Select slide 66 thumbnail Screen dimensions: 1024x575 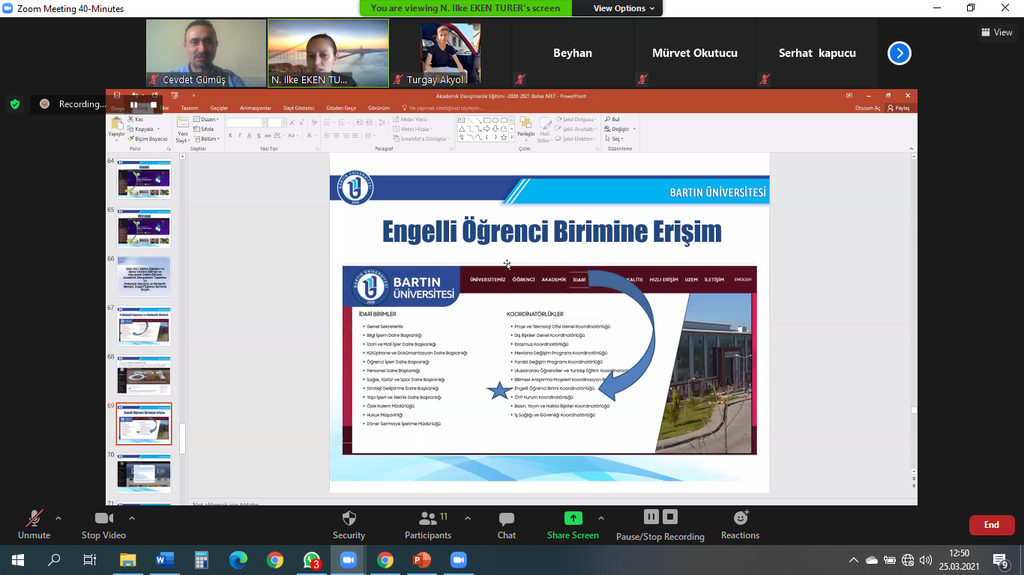[x=144, y=277]
